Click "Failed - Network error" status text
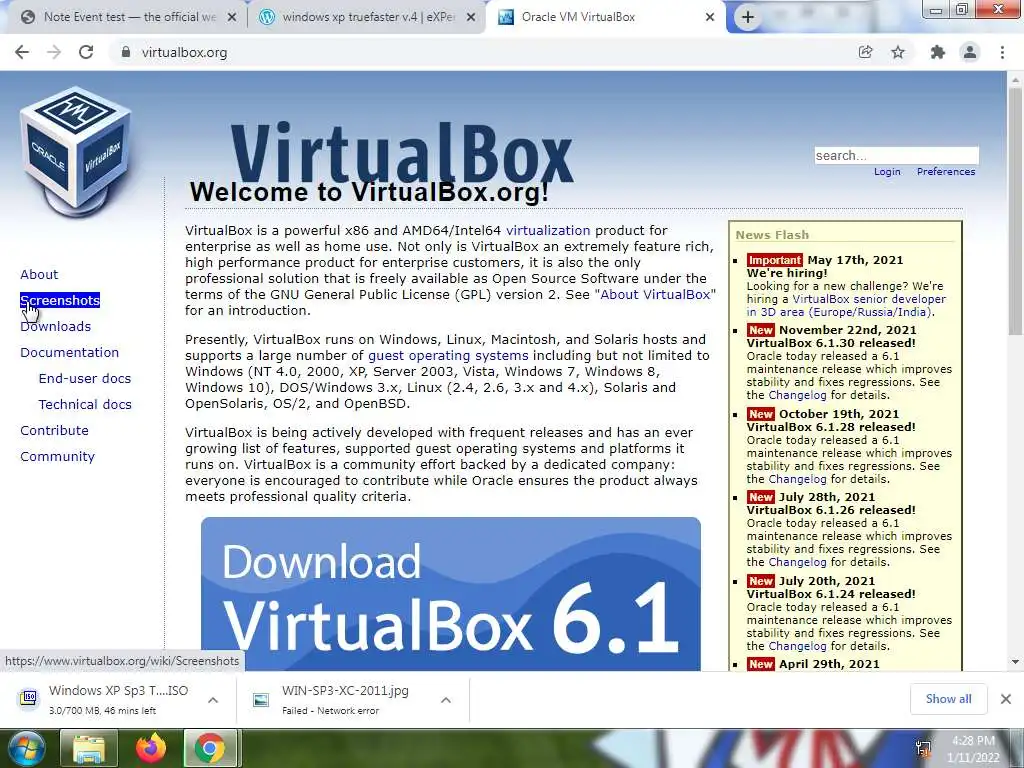This screenshot has height=768, width=1024. point(330,711)
